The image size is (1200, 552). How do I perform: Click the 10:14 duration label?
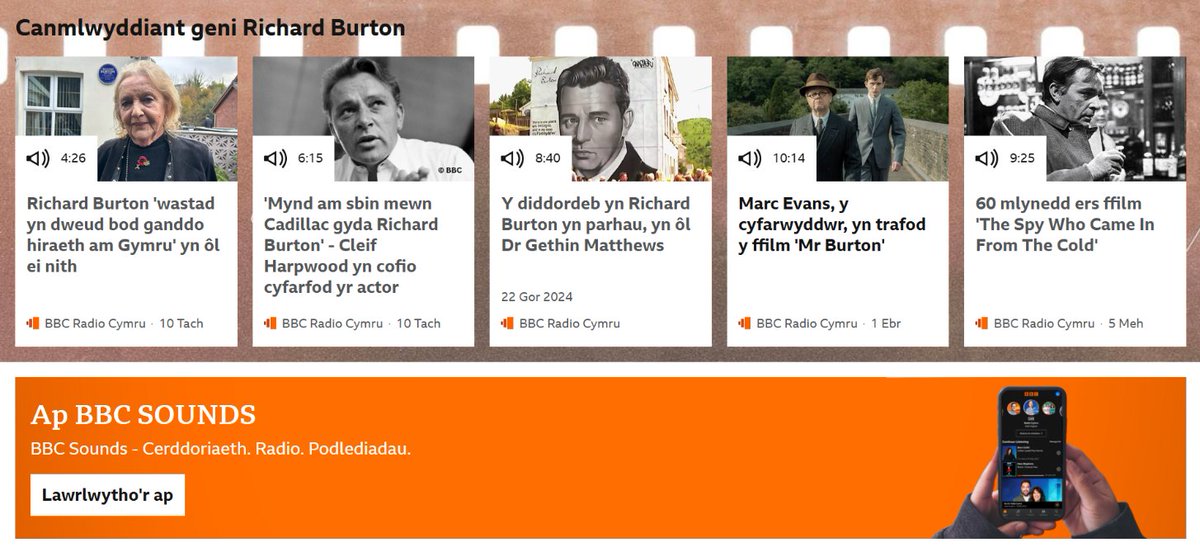click(789, 158)
